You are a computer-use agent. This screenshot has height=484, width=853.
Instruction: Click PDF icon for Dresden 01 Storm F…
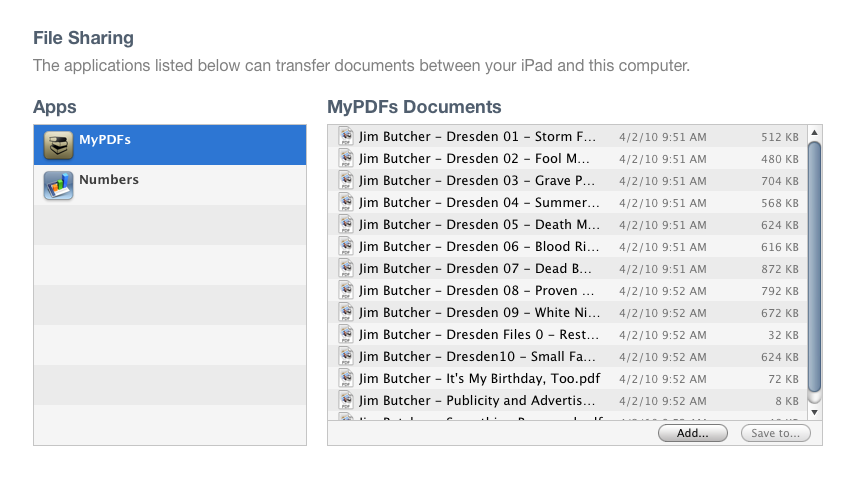(346, 136)
